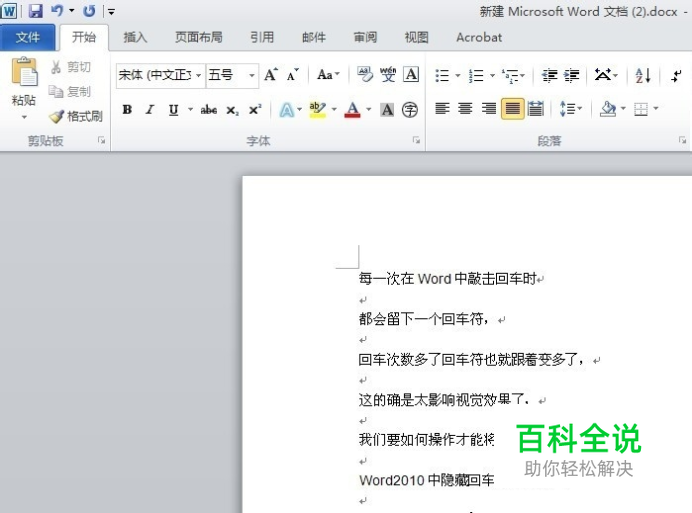Toggle Italic formatting
The width and height of the screenshot is (692, 513).
[150, 109]
